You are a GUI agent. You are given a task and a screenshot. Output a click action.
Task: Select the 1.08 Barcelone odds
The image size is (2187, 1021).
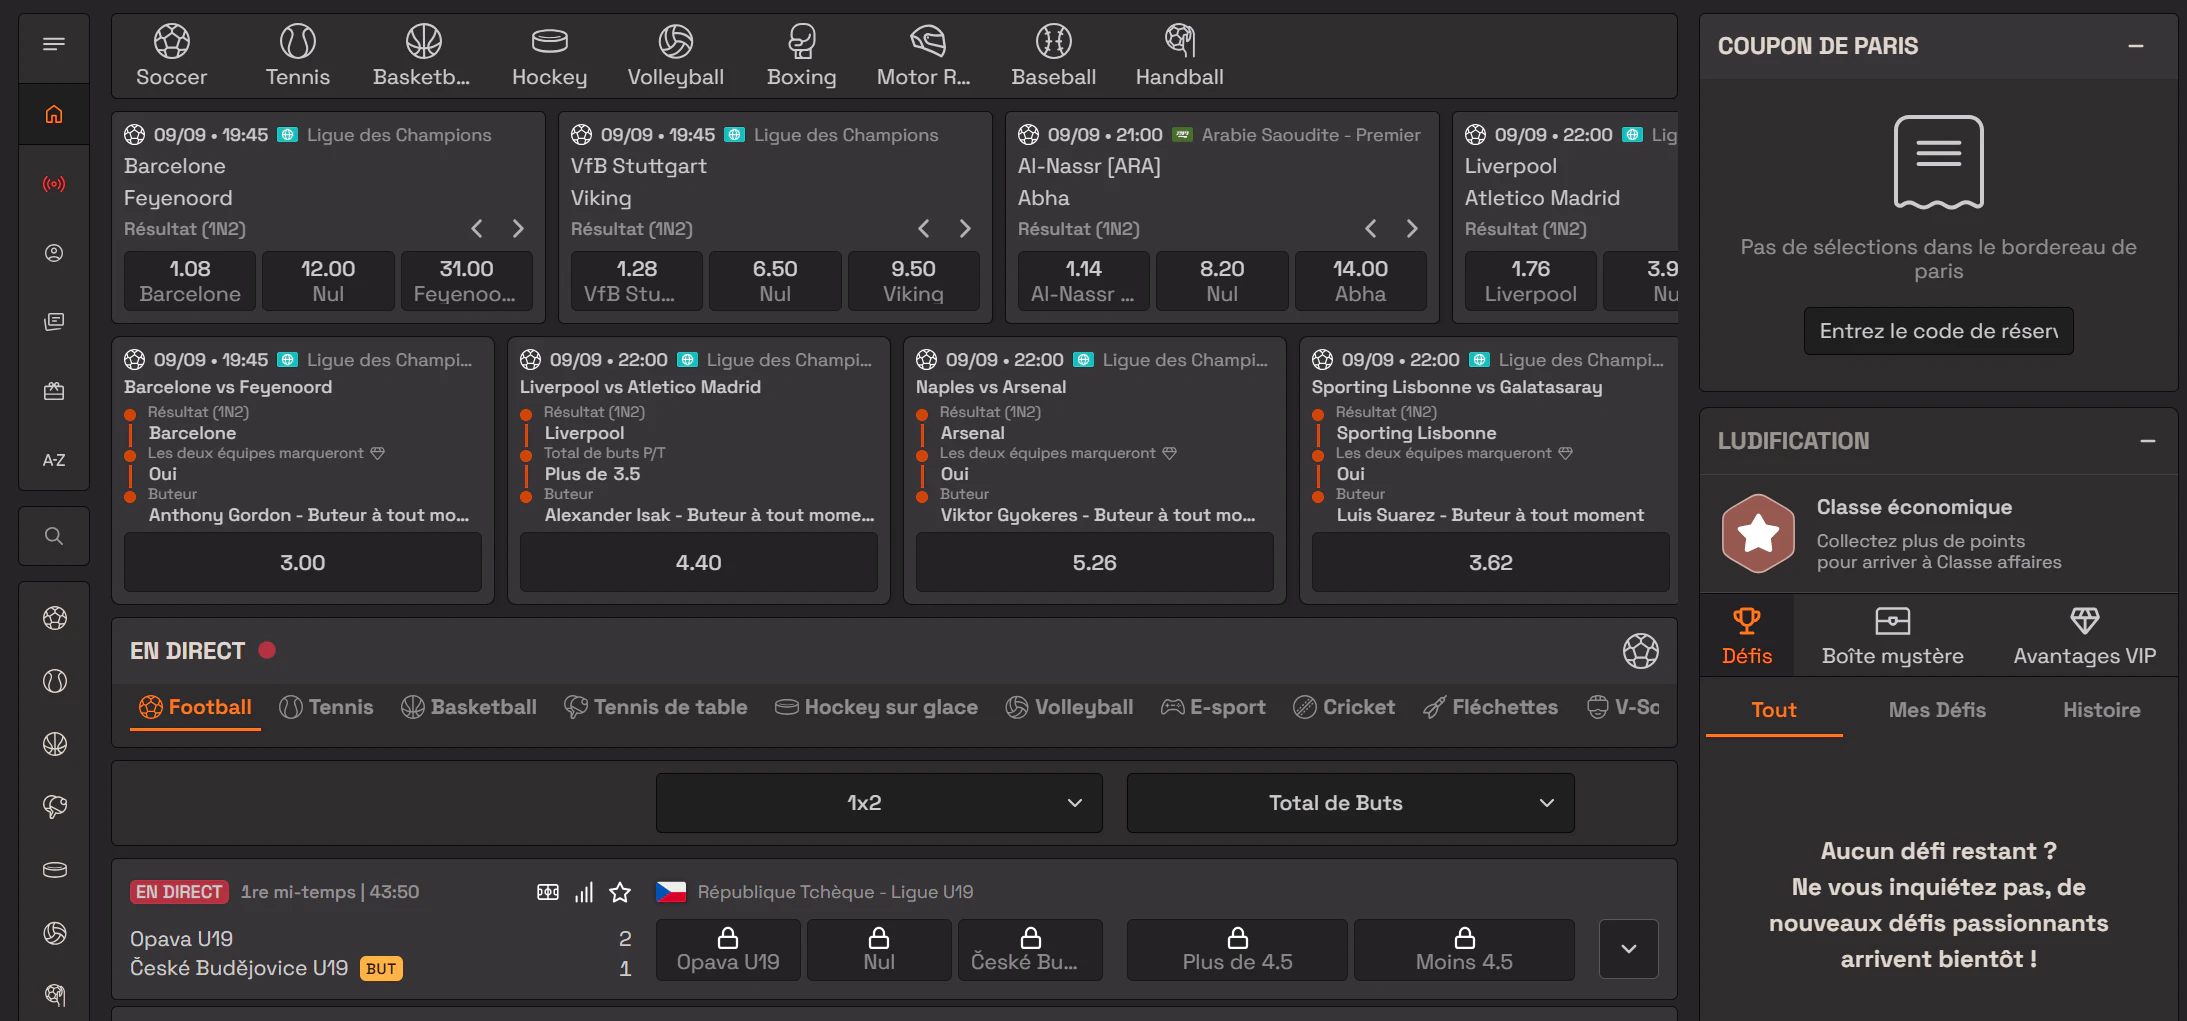(190, 281)
